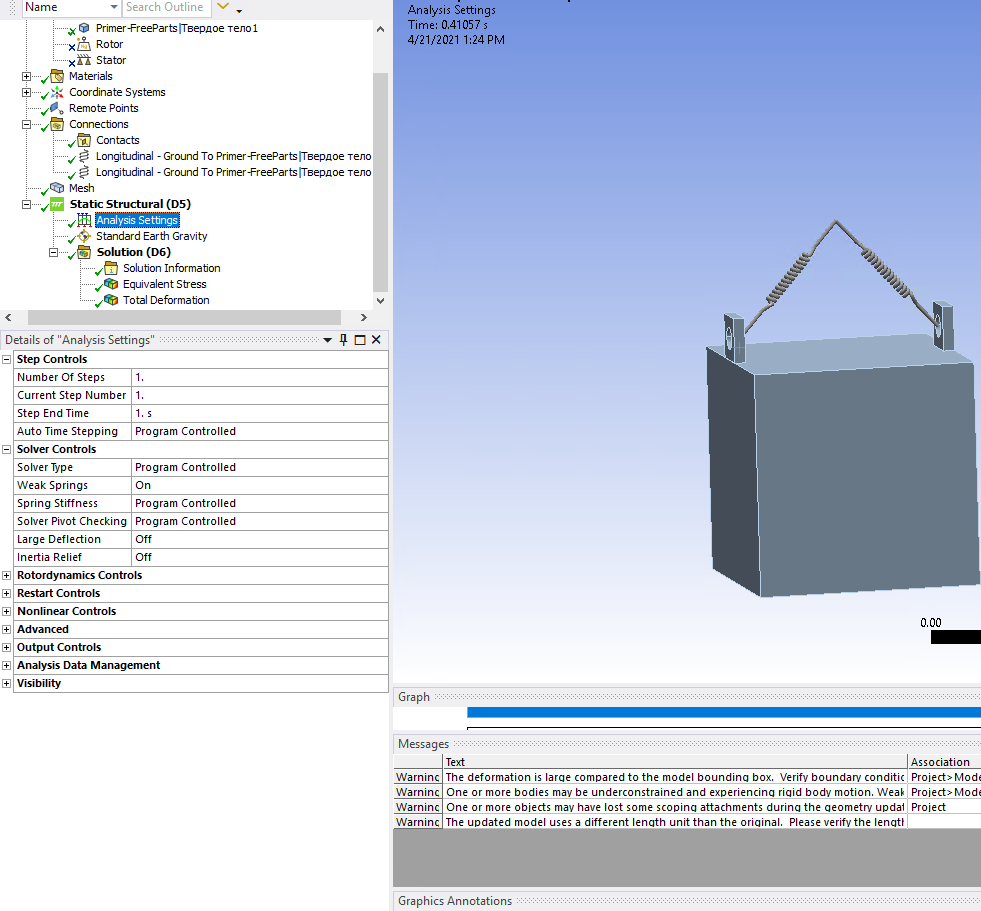Select the Rotor part icon
The width and height of the screenshot is (981, 911).
pyautogui.click(x=84, y=44)
